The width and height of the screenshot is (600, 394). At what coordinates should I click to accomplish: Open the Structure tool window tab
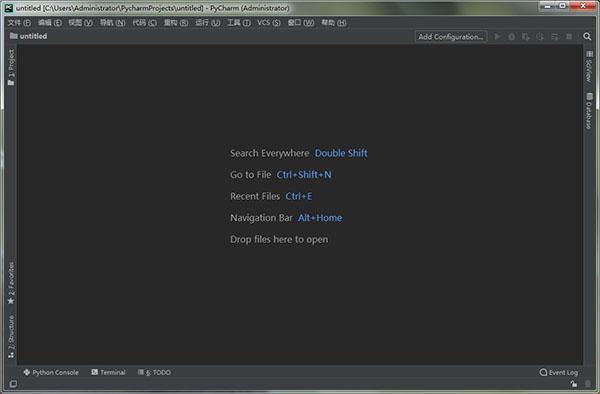tap(11, 337)
